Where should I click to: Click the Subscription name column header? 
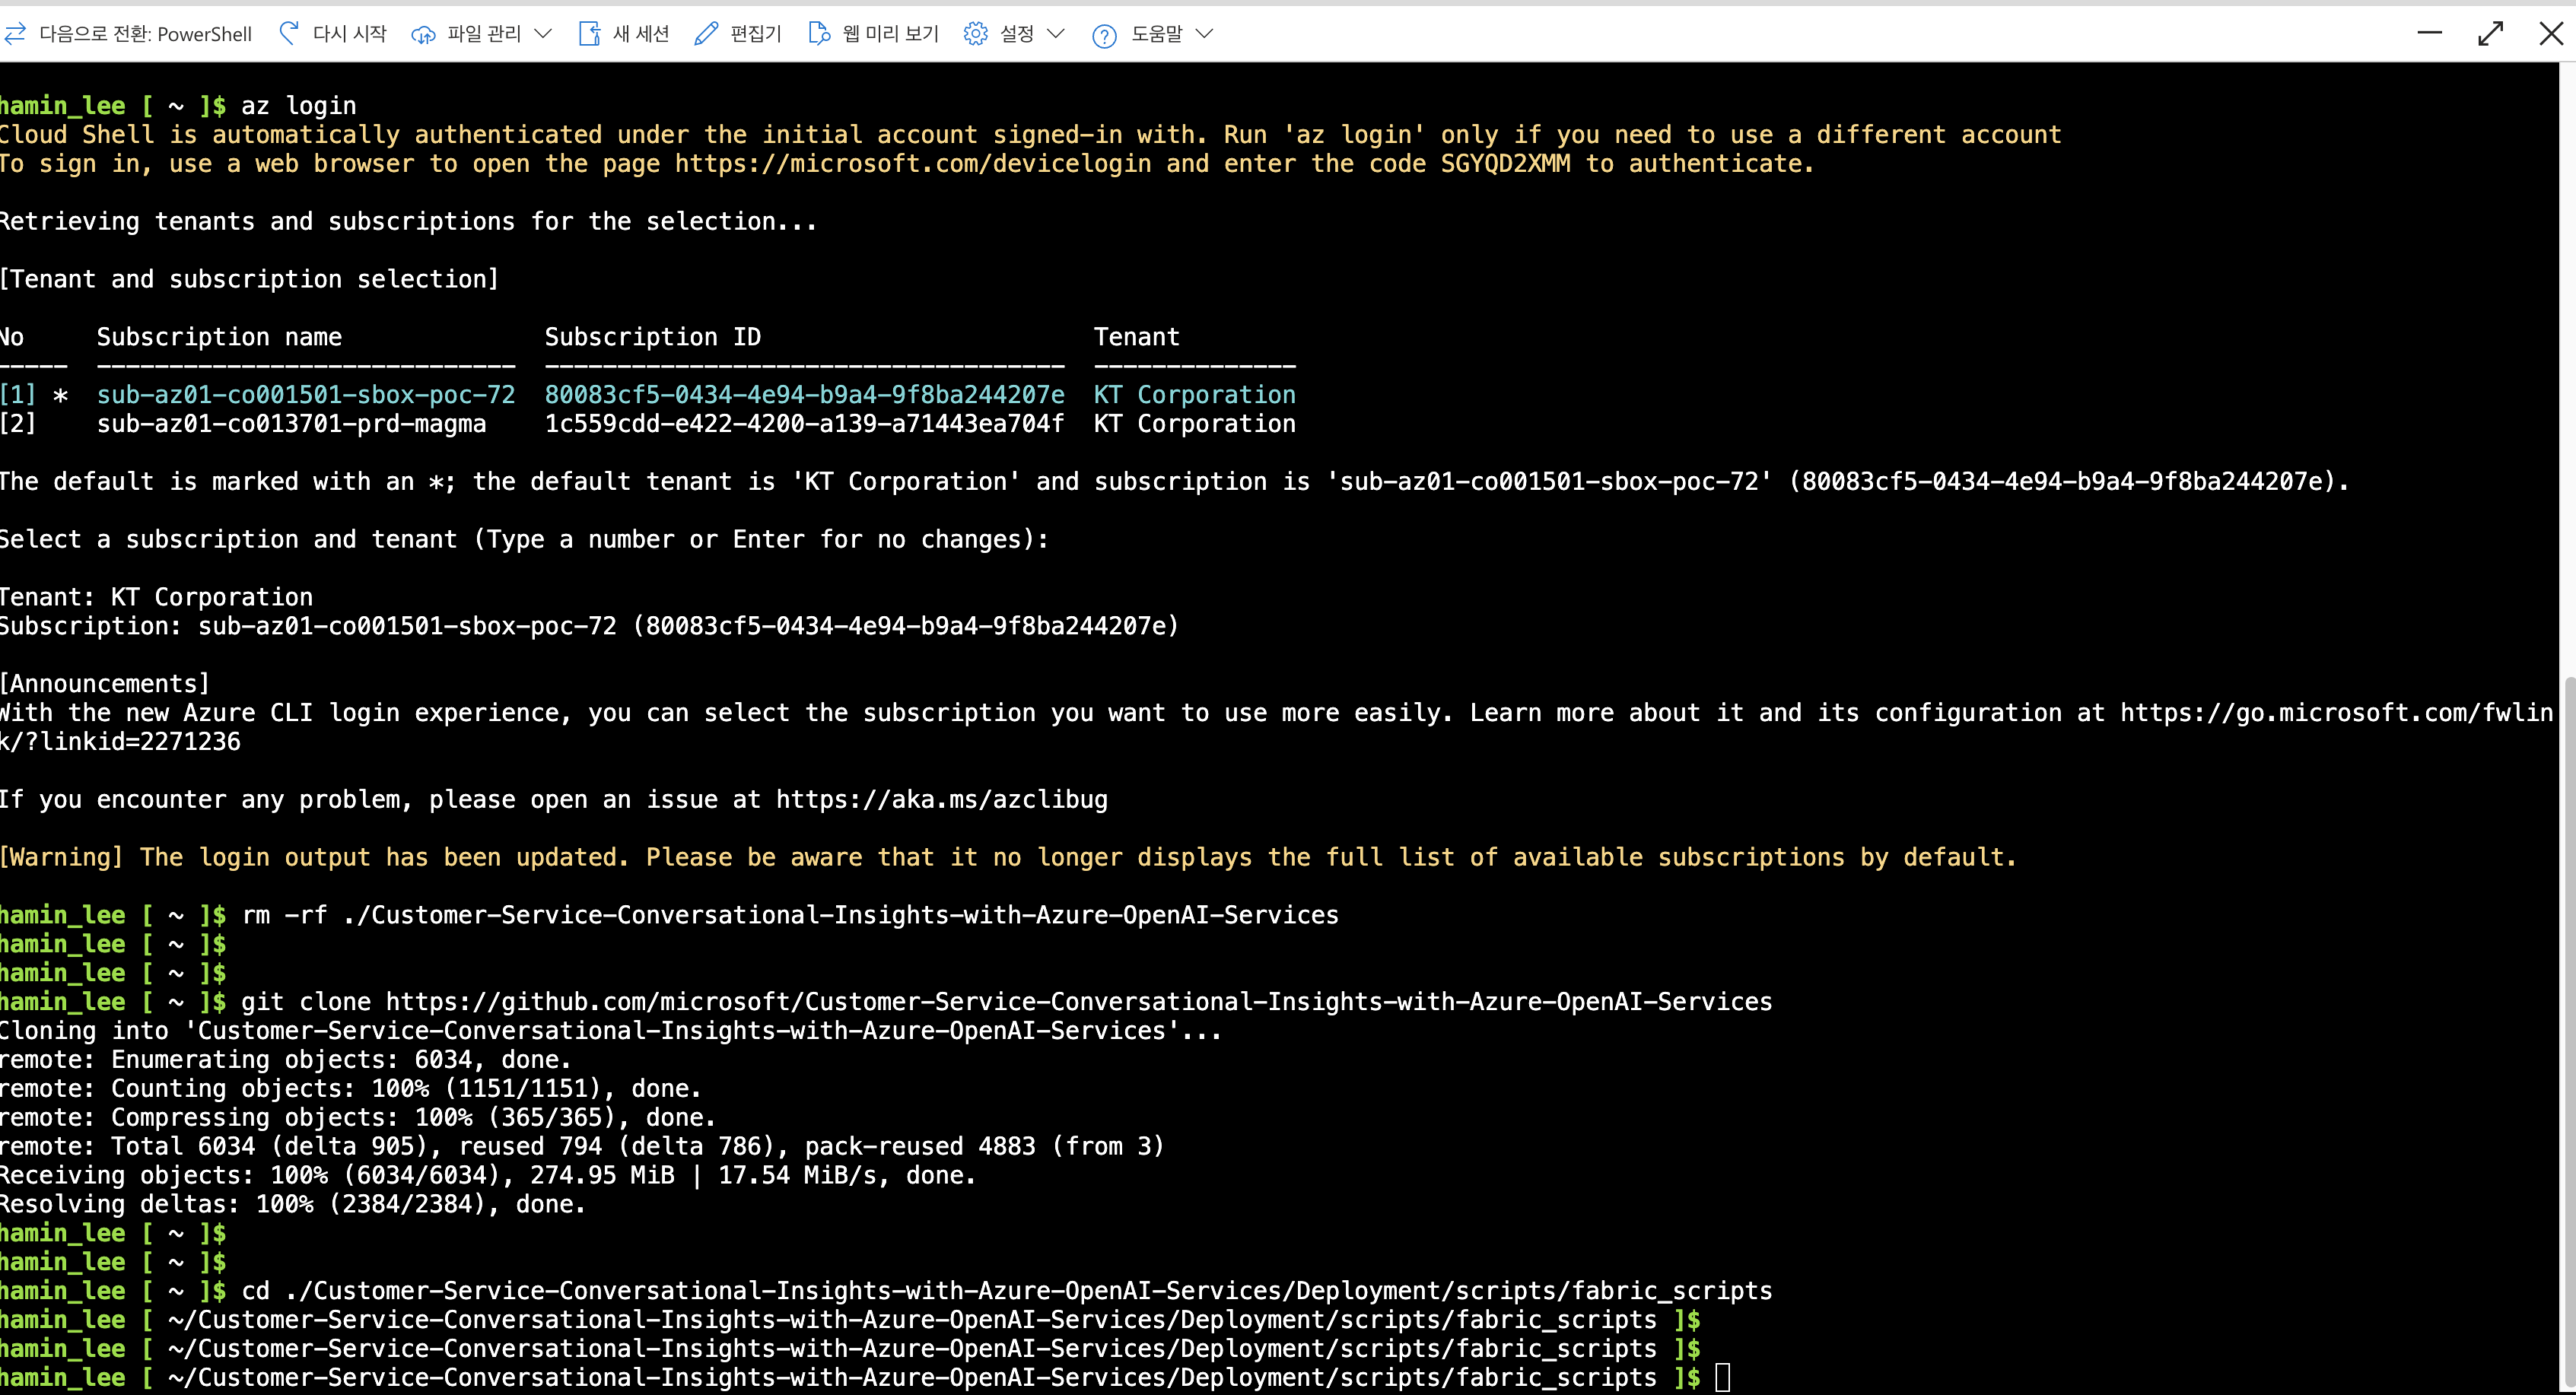(219, 337)
